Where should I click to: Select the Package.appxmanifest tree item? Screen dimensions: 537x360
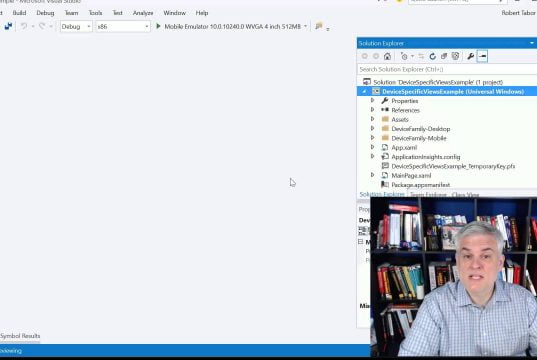[421, 185]
